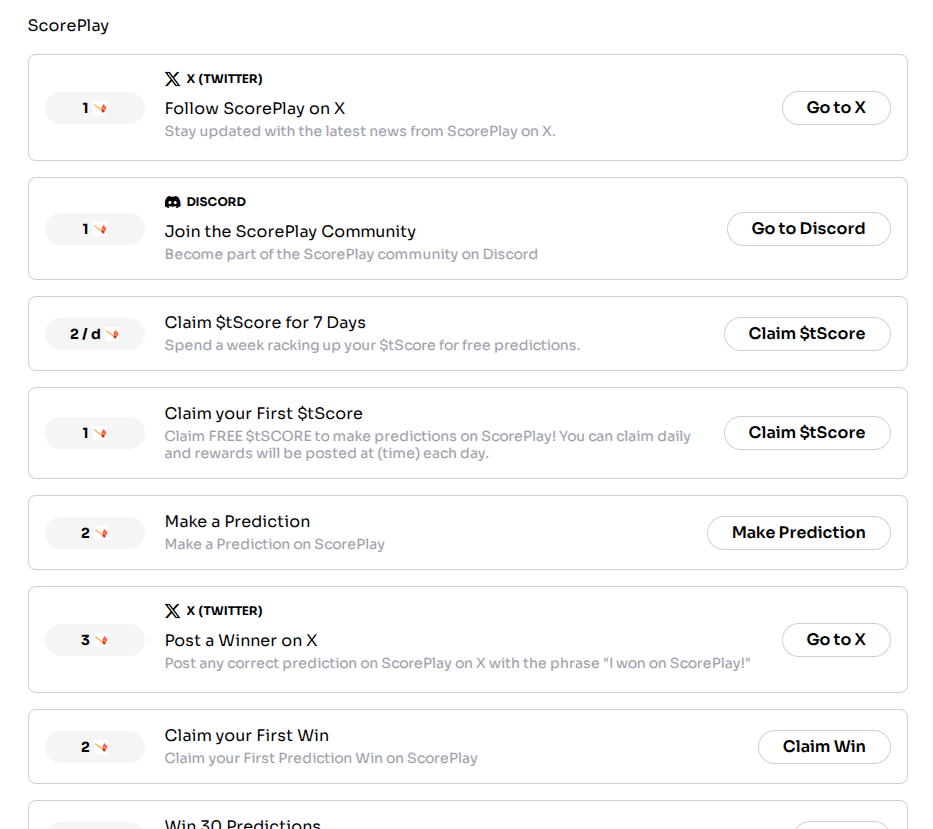The image size is (933, 829).
Task: Click Go to X for Post a Winner
Action: click(x=836, y=640)
